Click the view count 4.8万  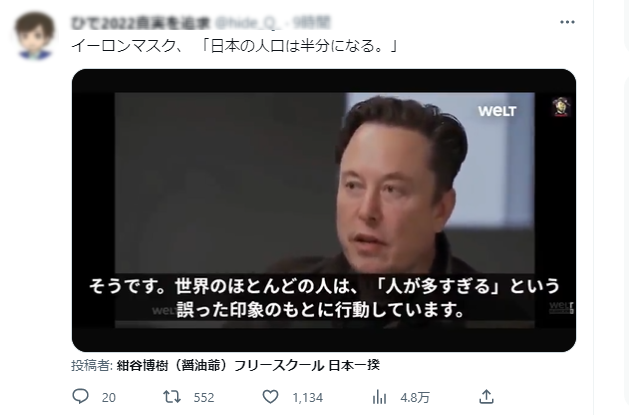(x=415, y=397)
